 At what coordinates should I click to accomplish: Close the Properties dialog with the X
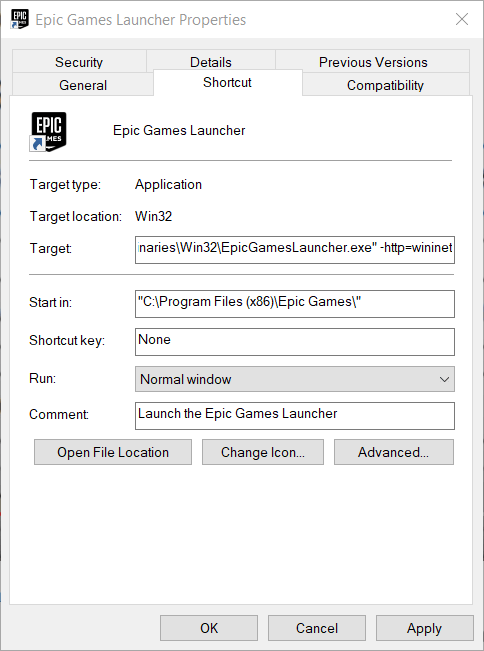click(462, 19)
